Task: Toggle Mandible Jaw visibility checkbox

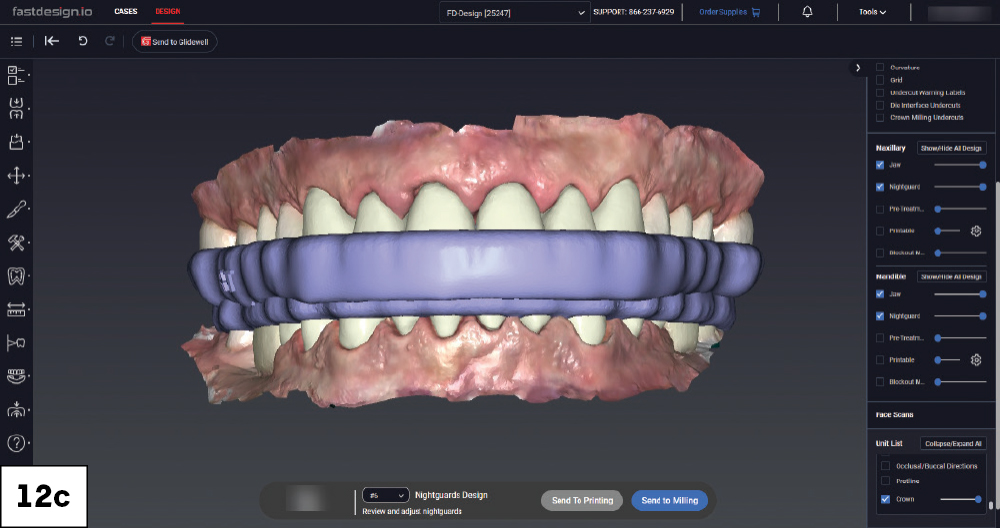Action: click(x=880, y=294)
